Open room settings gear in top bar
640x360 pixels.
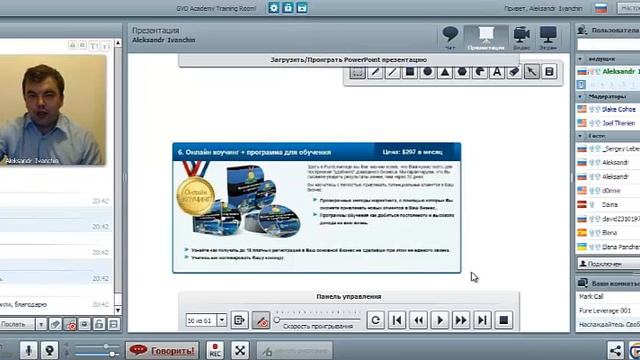point(273,8)
